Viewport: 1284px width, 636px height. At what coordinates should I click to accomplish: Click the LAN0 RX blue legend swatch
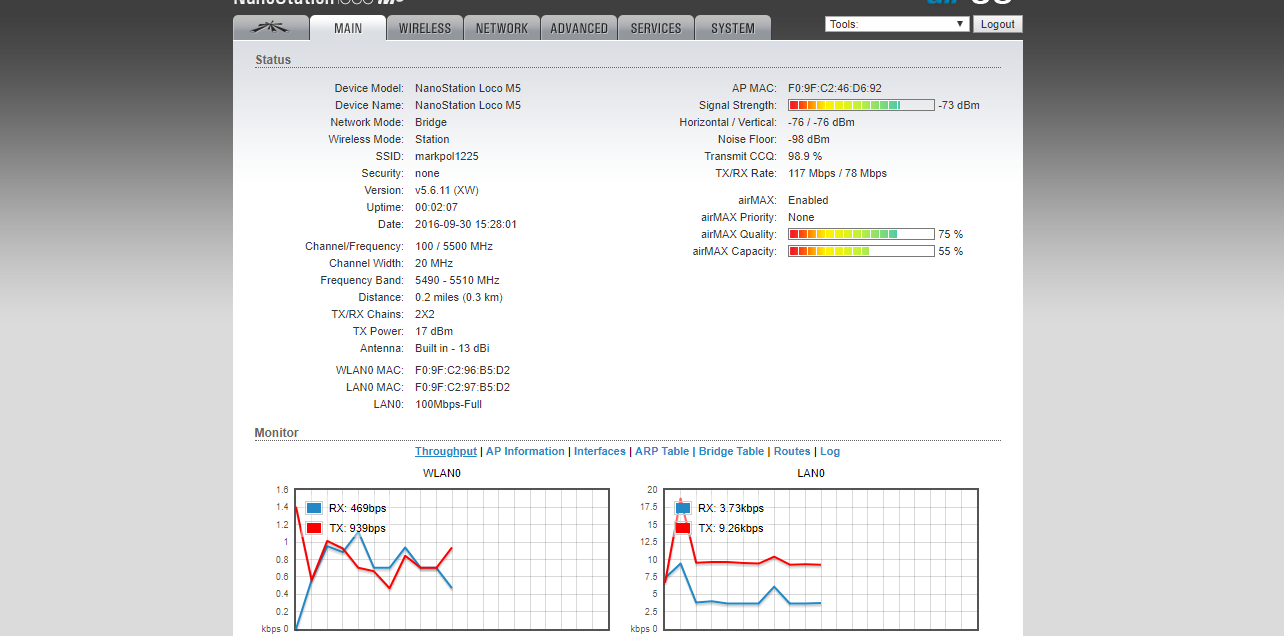point(683,508)
